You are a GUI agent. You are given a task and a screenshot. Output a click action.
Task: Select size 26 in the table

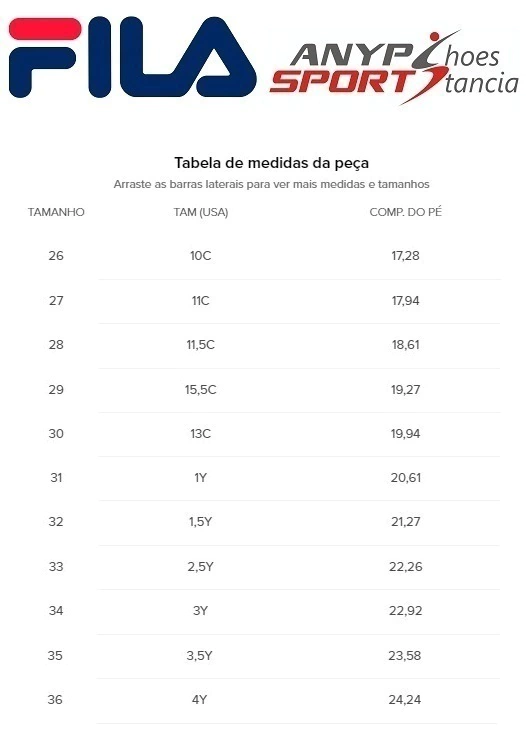point(56,256)
